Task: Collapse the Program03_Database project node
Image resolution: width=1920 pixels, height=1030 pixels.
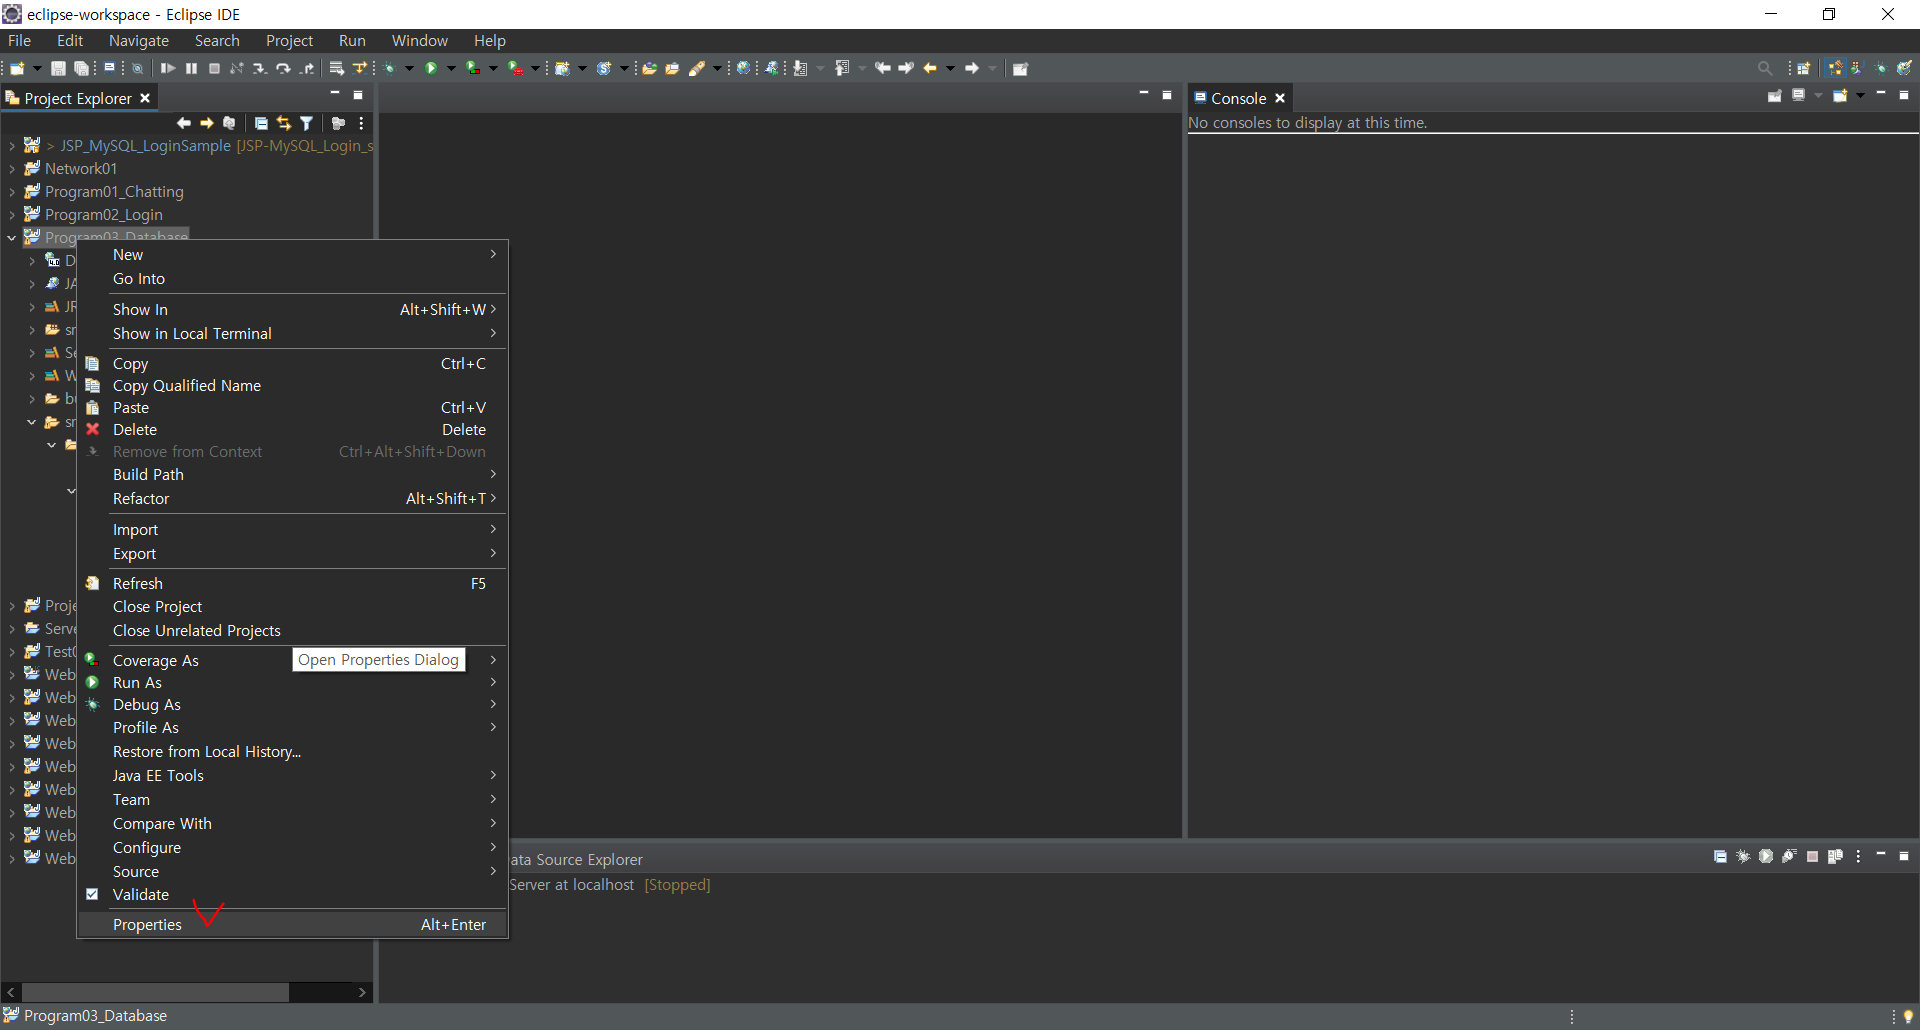Action: pyautogui.click(x=12, y=238)
